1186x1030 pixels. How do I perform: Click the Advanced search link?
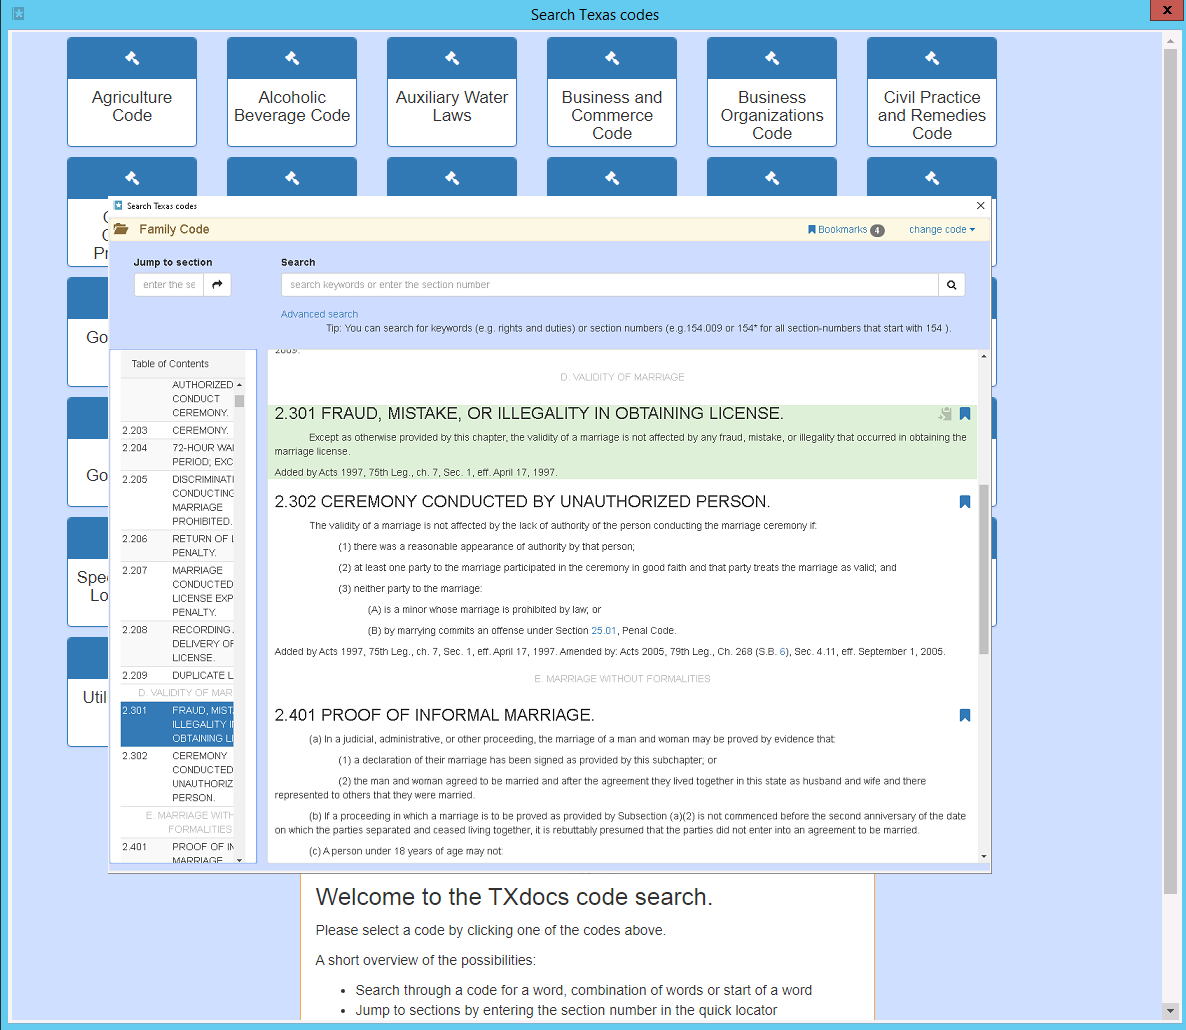[319, 314]
